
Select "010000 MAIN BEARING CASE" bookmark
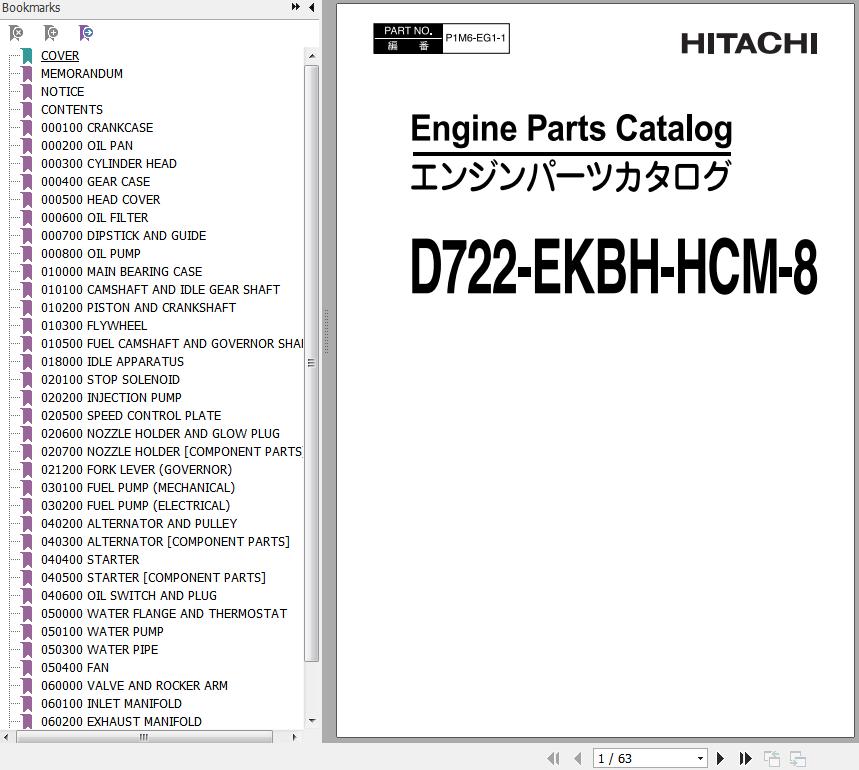click(121, 272)
